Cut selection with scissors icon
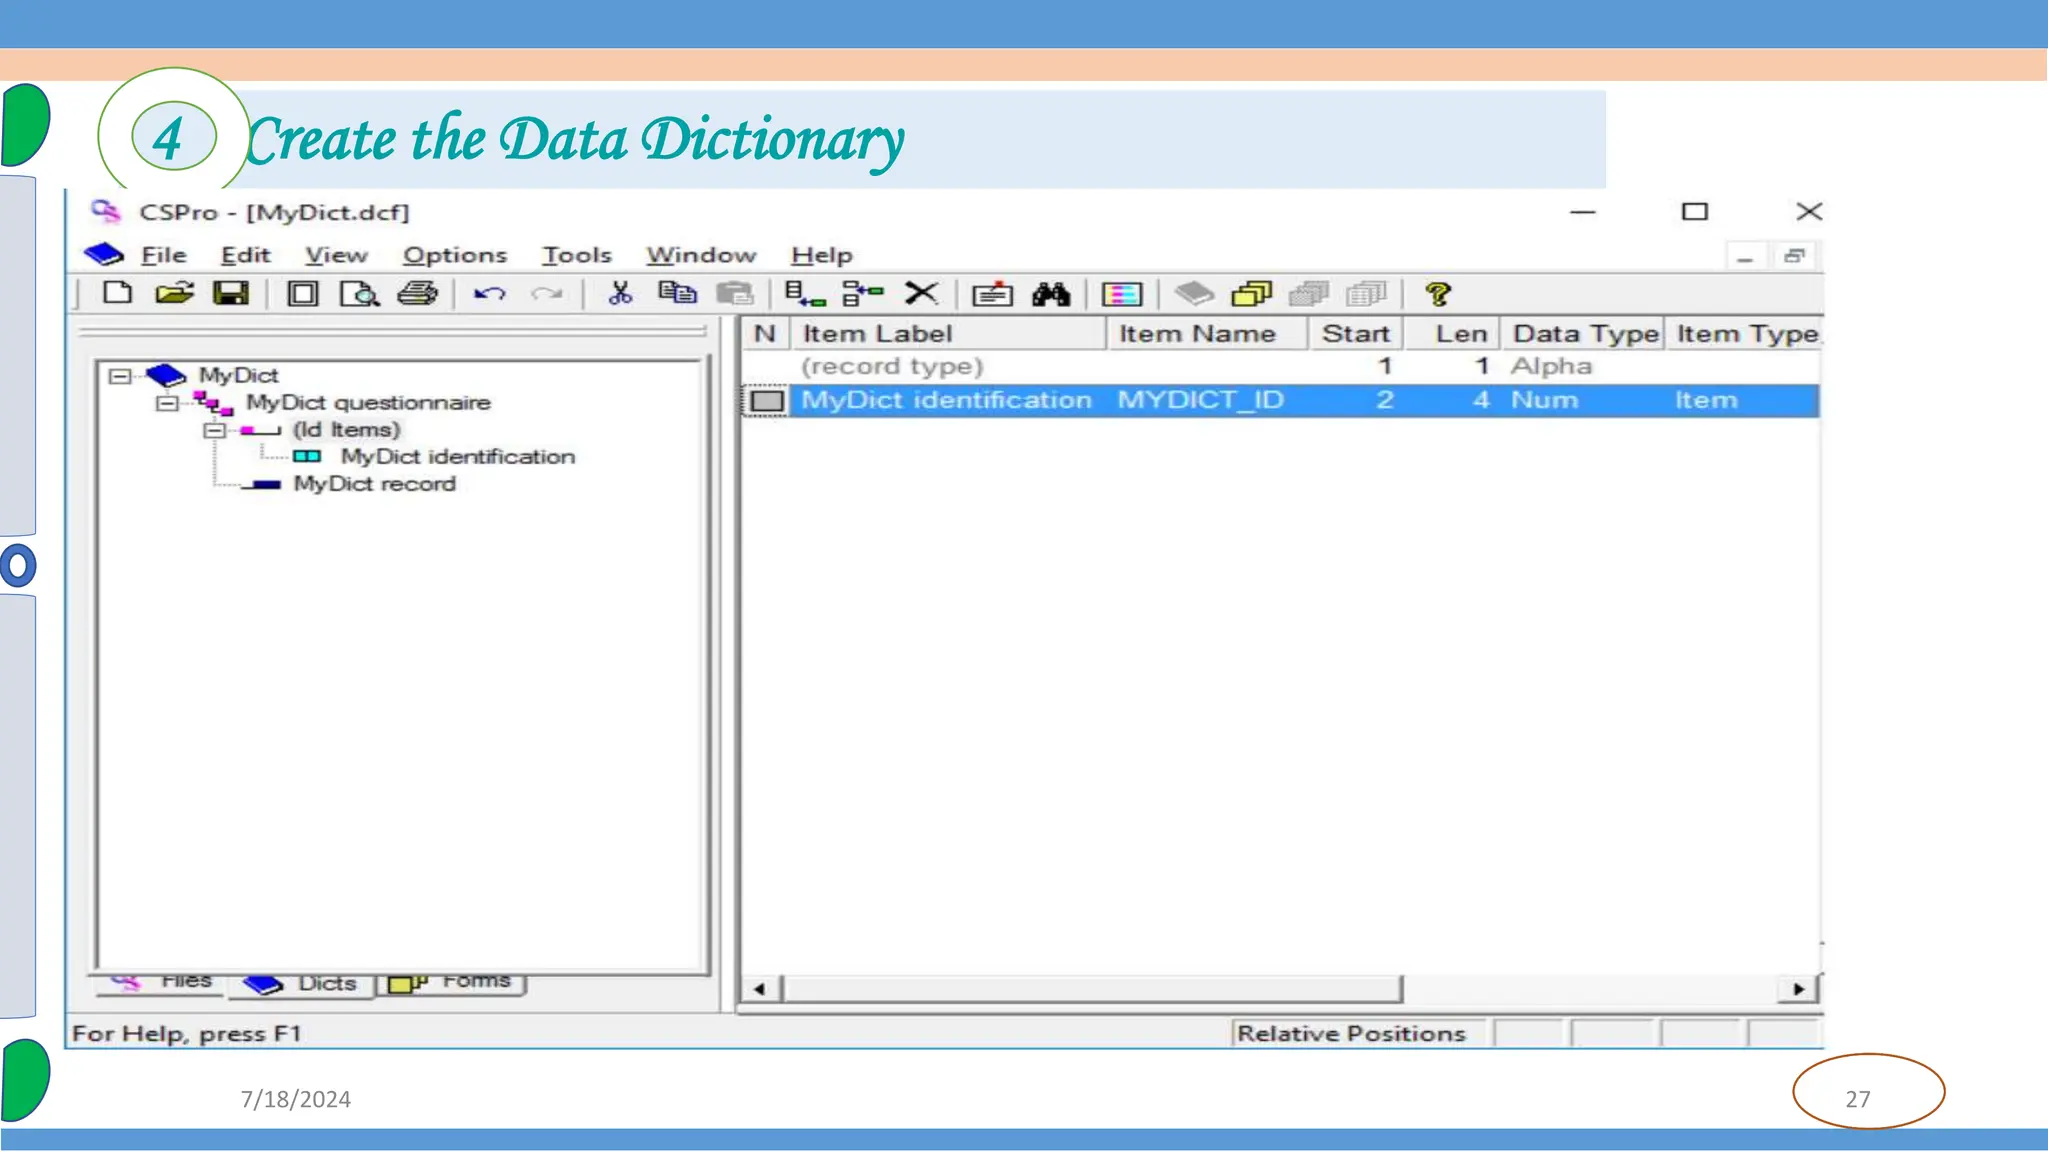The image size is (2048, 1152). coord(620,293)
